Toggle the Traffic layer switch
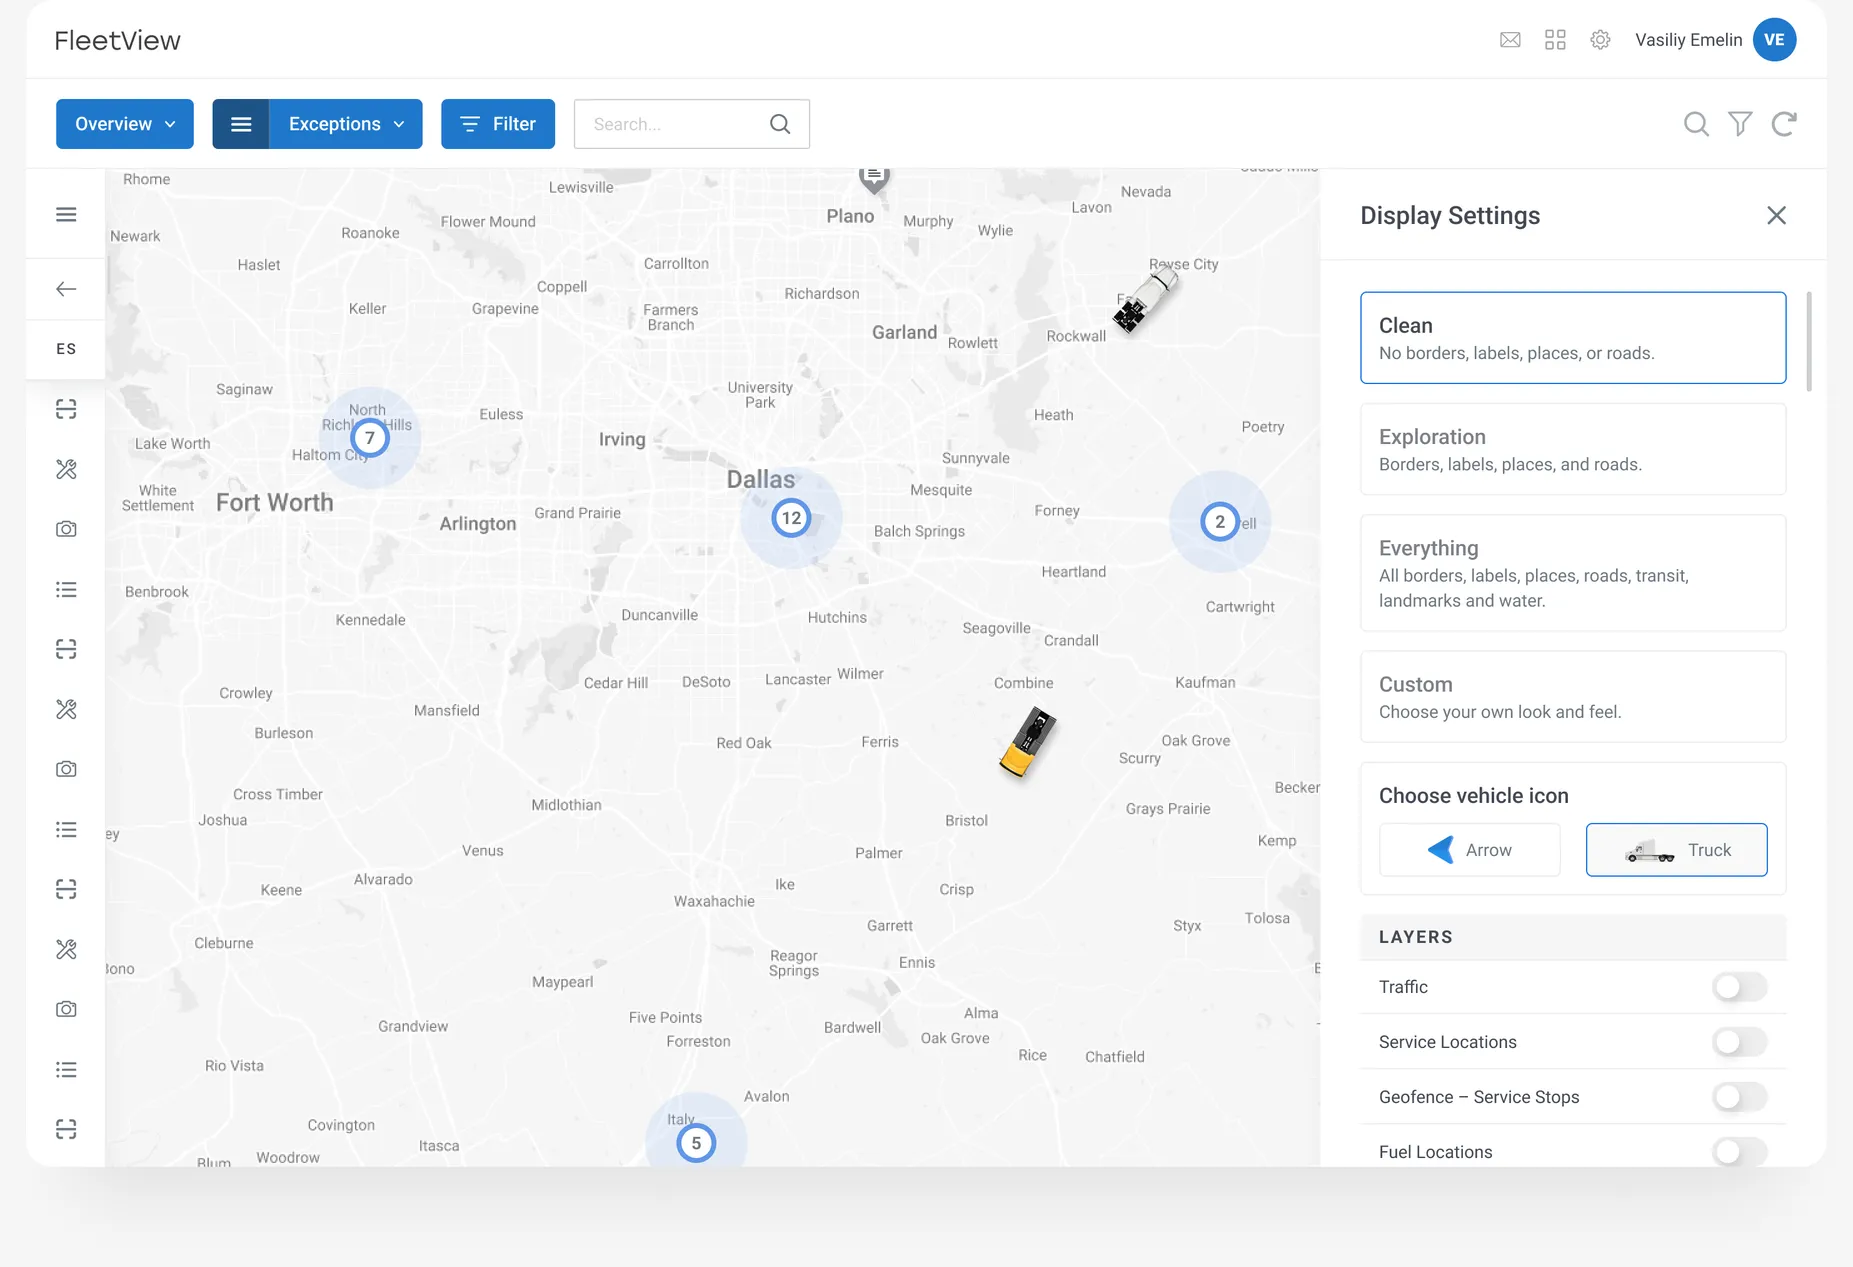Screen dimensions: 1853x1267 [x=1739, y=987]
